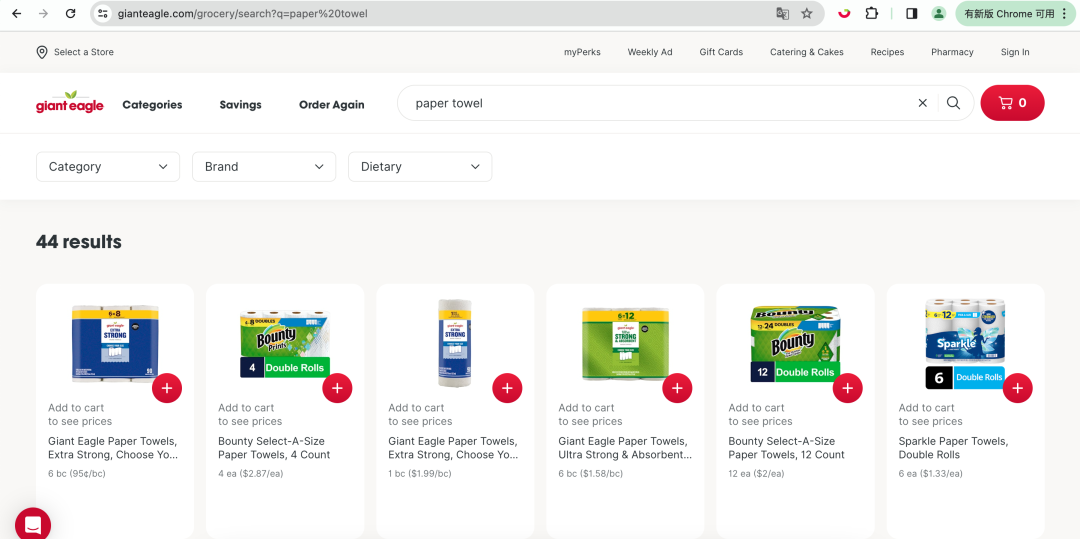Viewport: 1080px width, 539px height.
Task: Add Sparkle Paper Towels to cart
Action: tap(1017, 388)
